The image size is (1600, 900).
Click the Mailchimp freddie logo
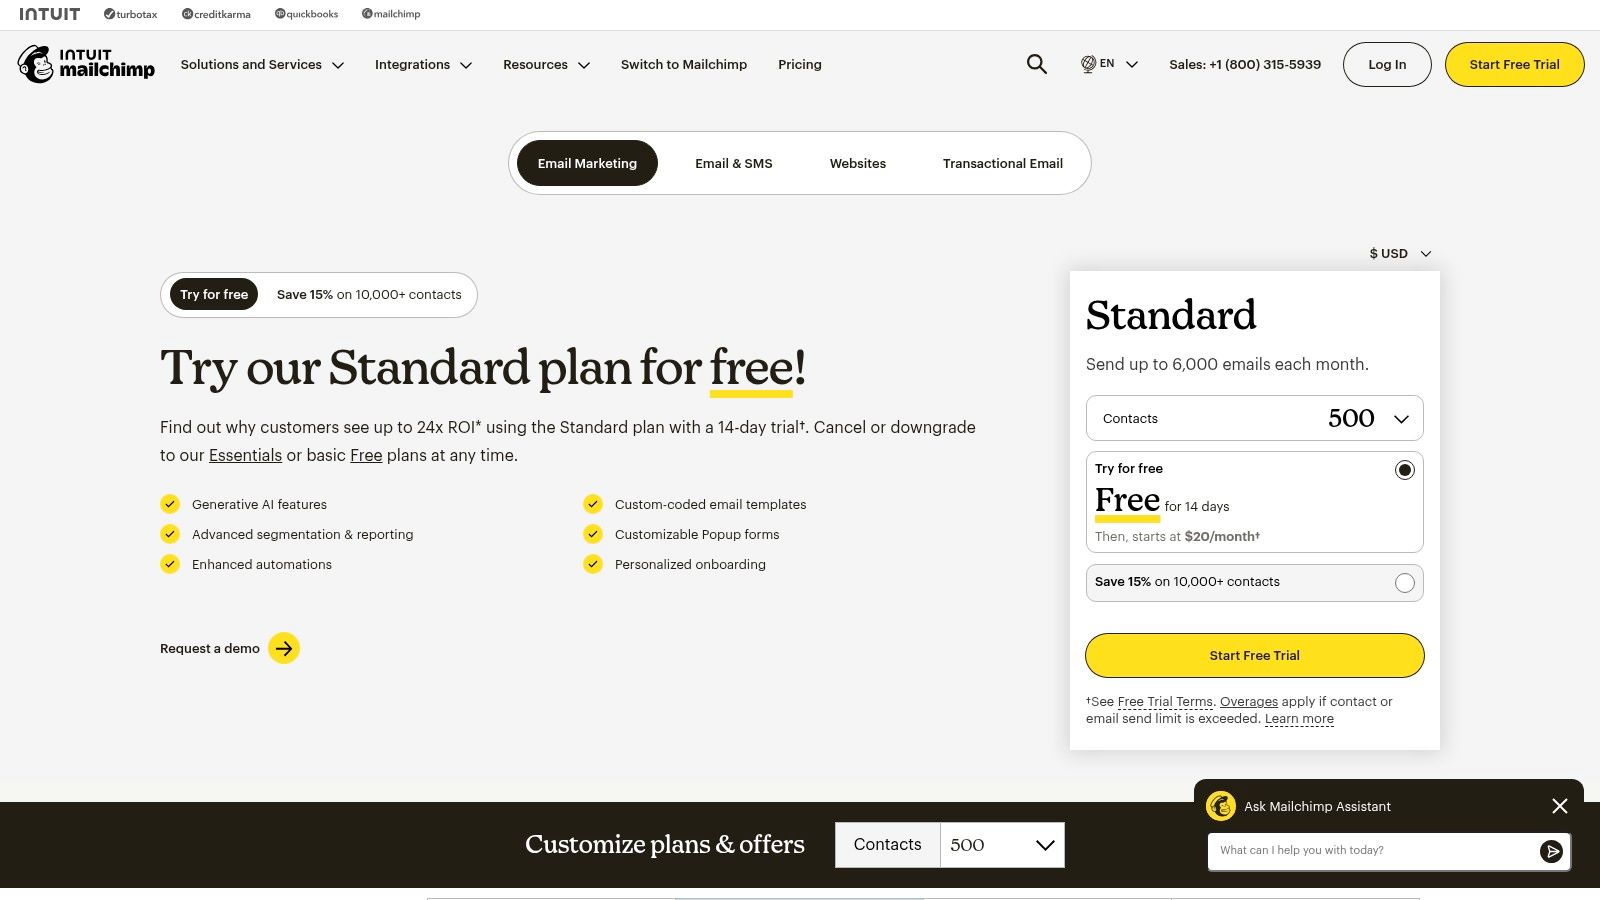37,63
